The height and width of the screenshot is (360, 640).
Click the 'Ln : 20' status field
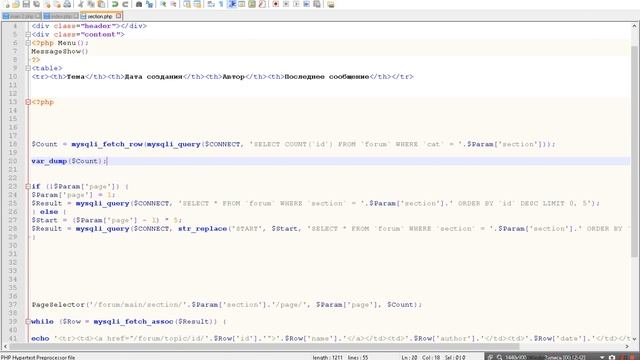tap(409, 358)
